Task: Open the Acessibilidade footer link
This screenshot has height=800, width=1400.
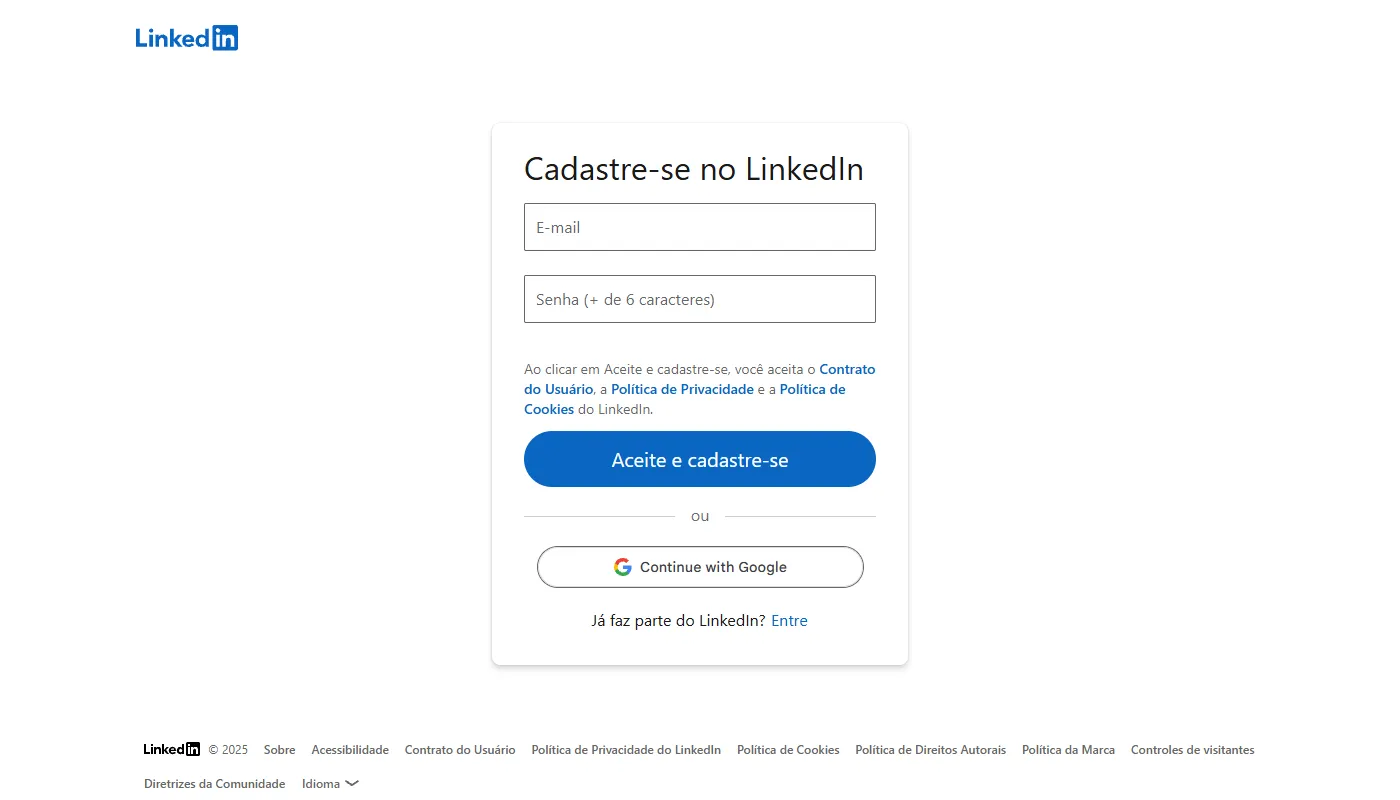Action: click(x=350, y=750)
